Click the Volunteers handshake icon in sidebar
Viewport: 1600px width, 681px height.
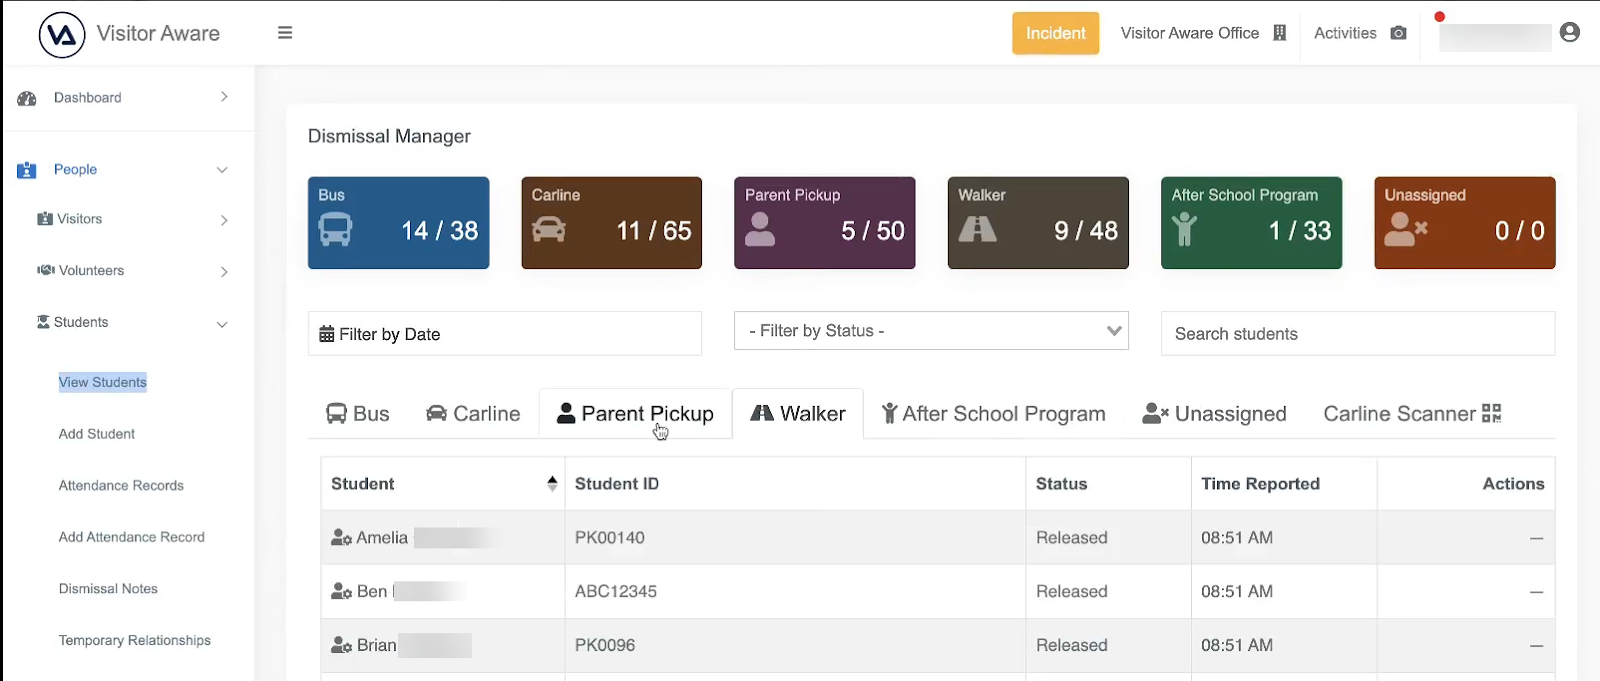coord(46,270)
